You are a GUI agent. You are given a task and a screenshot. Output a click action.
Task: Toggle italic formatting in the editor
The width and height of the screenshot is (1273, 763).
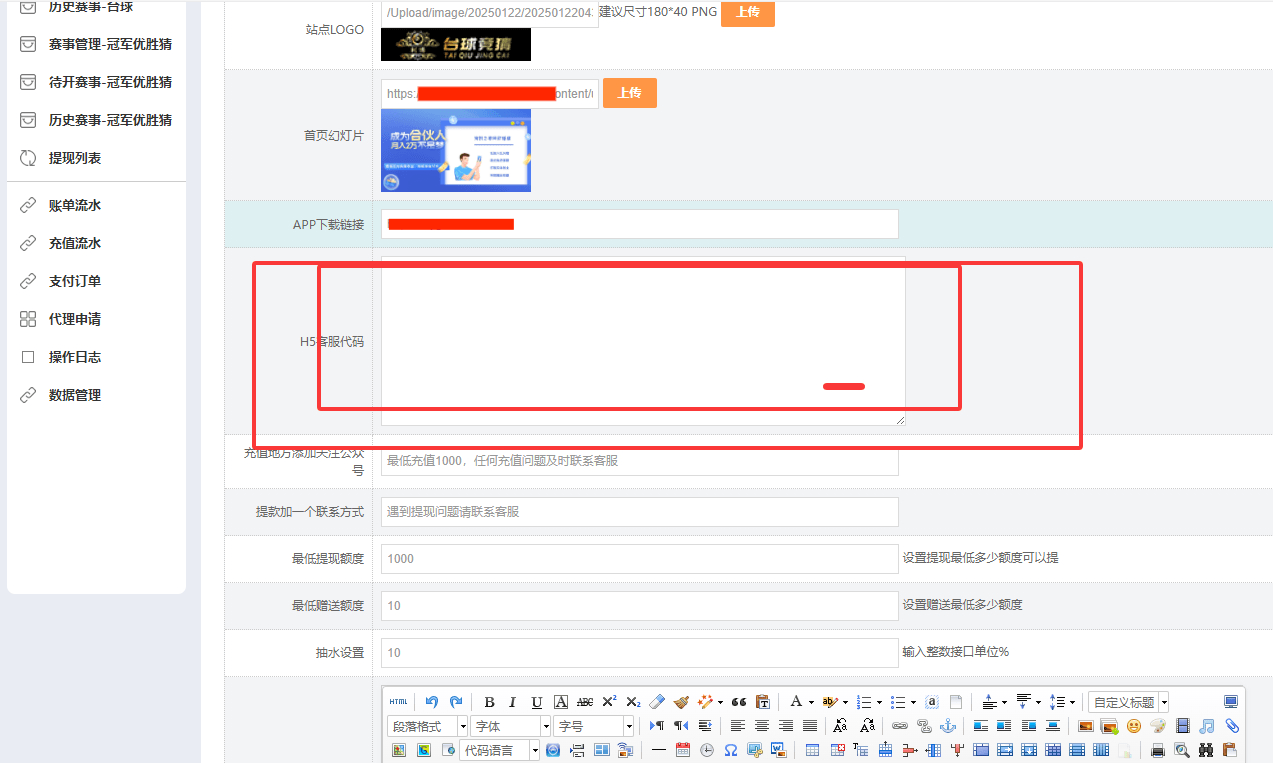pyautogui.click(x=513, y=702)
